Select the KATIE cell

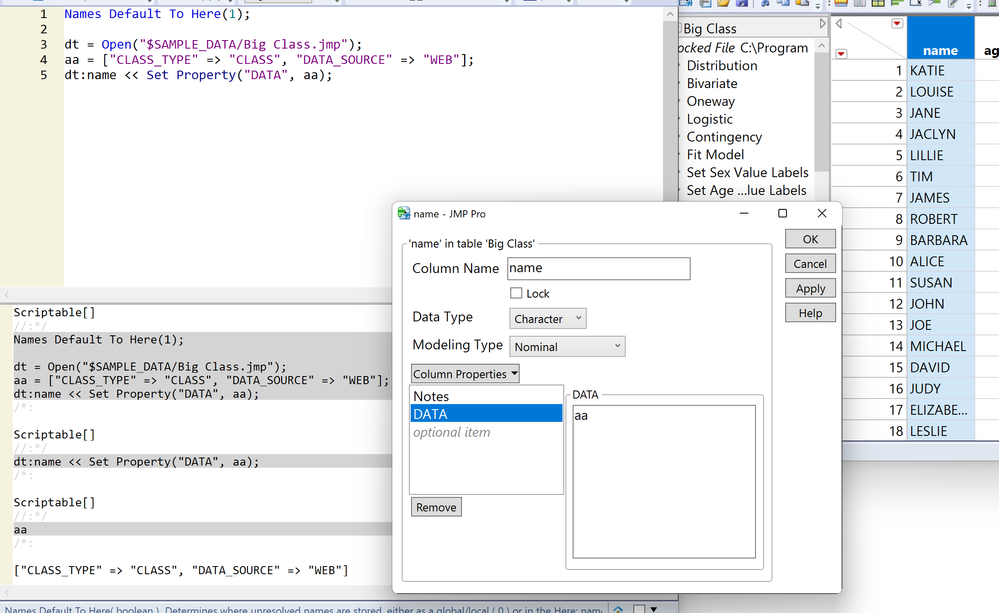pyautogui.click(x=941, y=71)
